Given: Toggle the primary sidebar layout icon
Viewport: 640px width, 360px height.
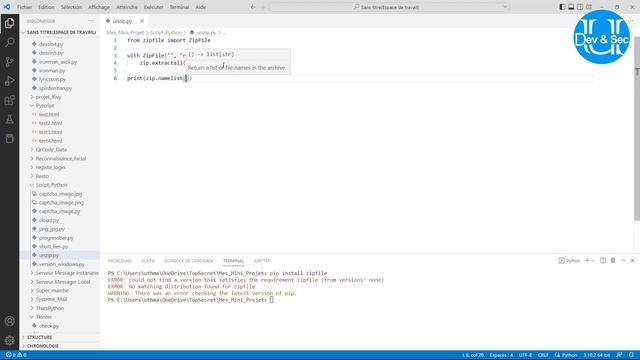Looking at the screenshot, I should tap(562, 7).
